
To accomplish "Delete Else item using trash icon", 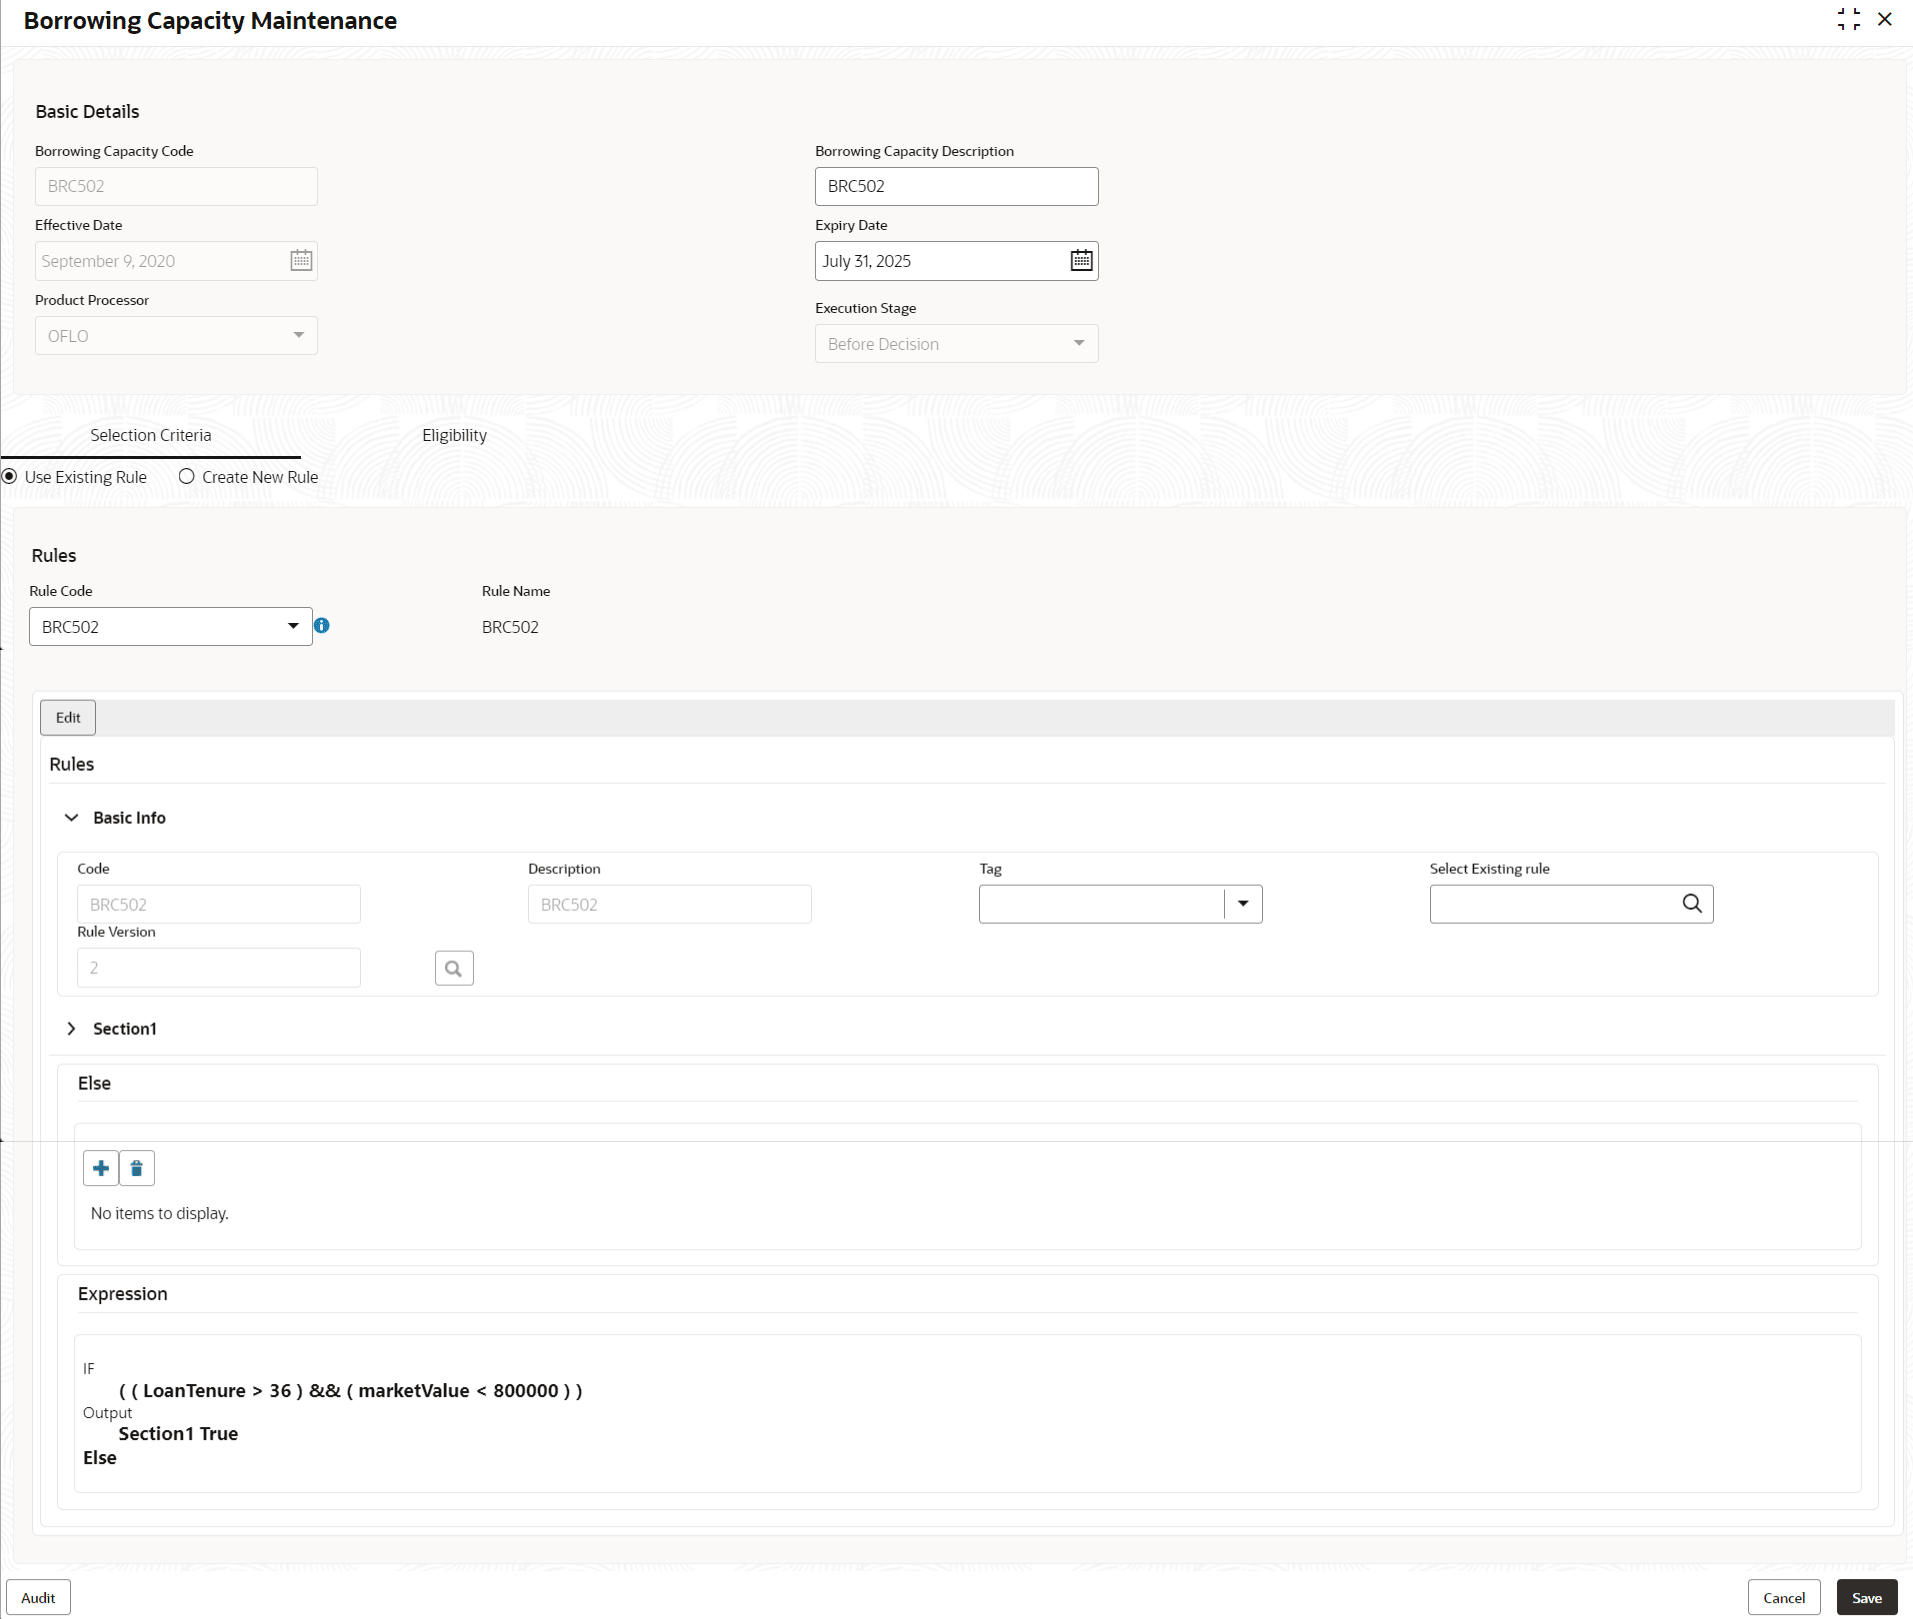I will 137,1168.
